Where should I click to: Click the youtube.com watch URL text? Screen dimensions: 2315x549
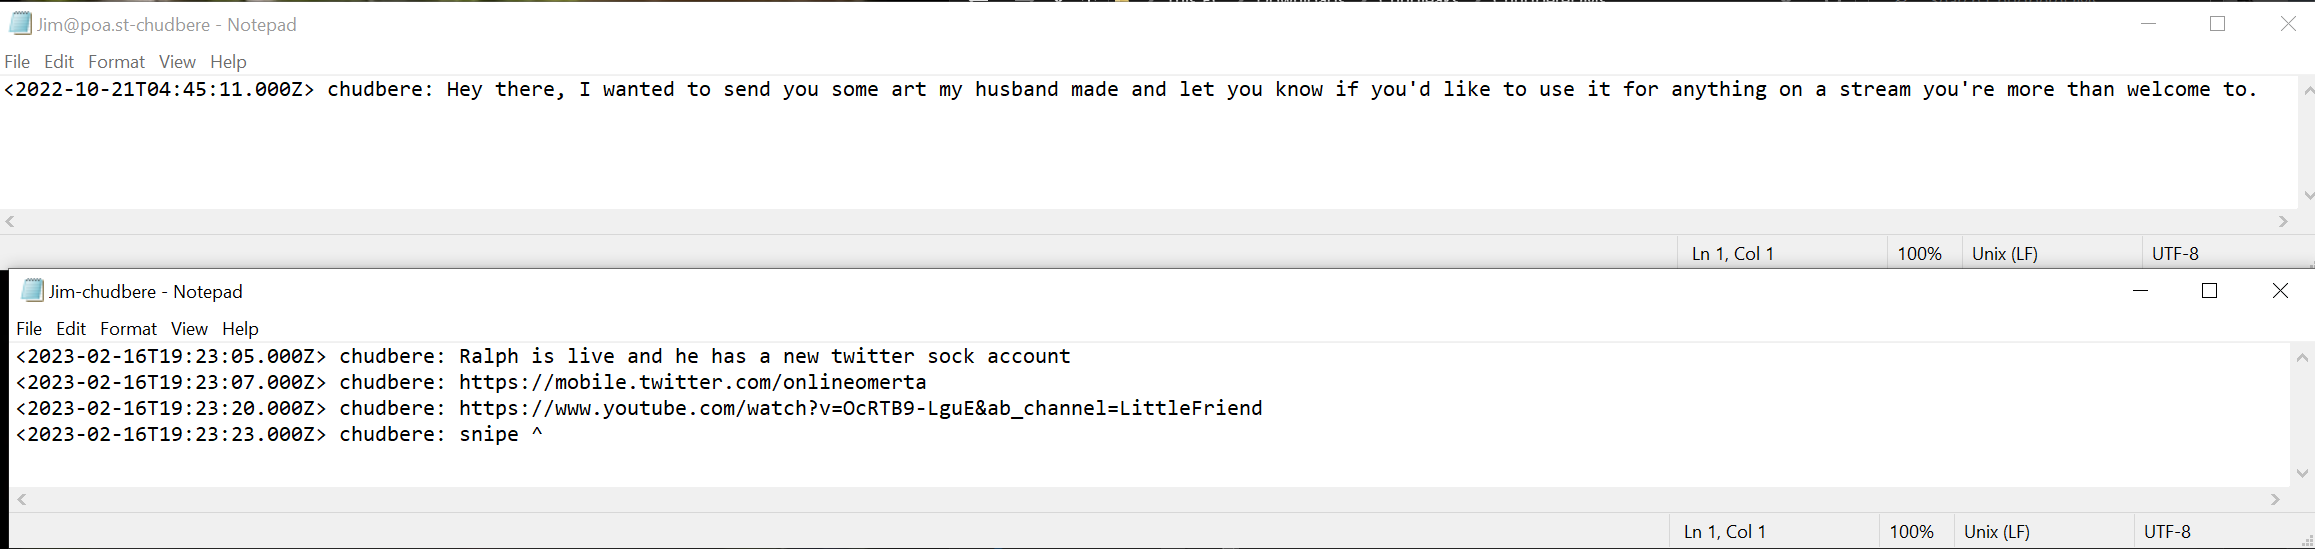pyautogui.click(x=860, y=409)
